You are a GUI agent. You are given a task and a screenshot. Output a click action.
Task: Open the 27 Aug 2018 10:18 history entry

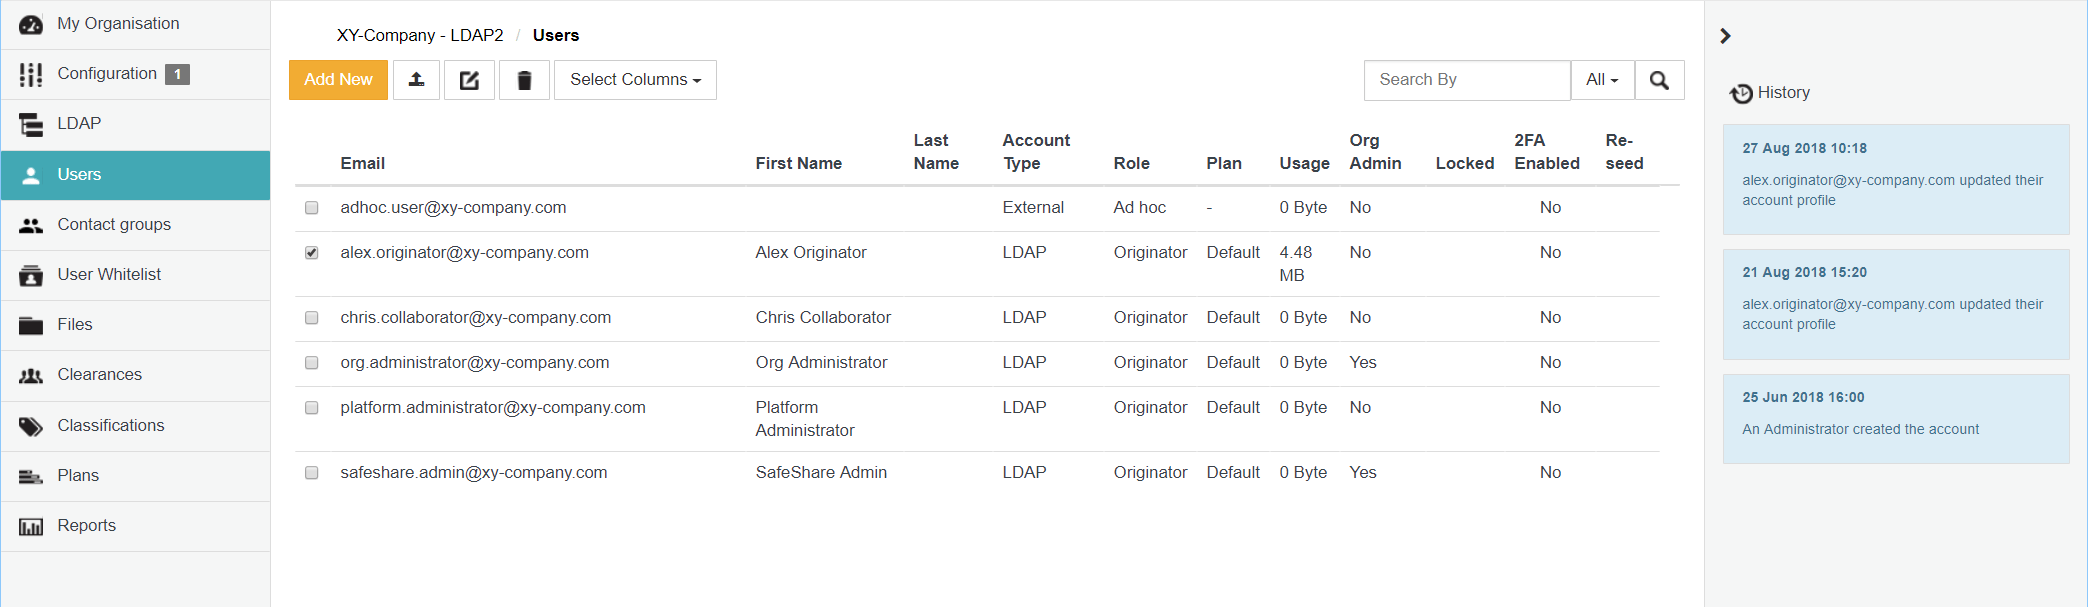click(x=1896, y=179)
